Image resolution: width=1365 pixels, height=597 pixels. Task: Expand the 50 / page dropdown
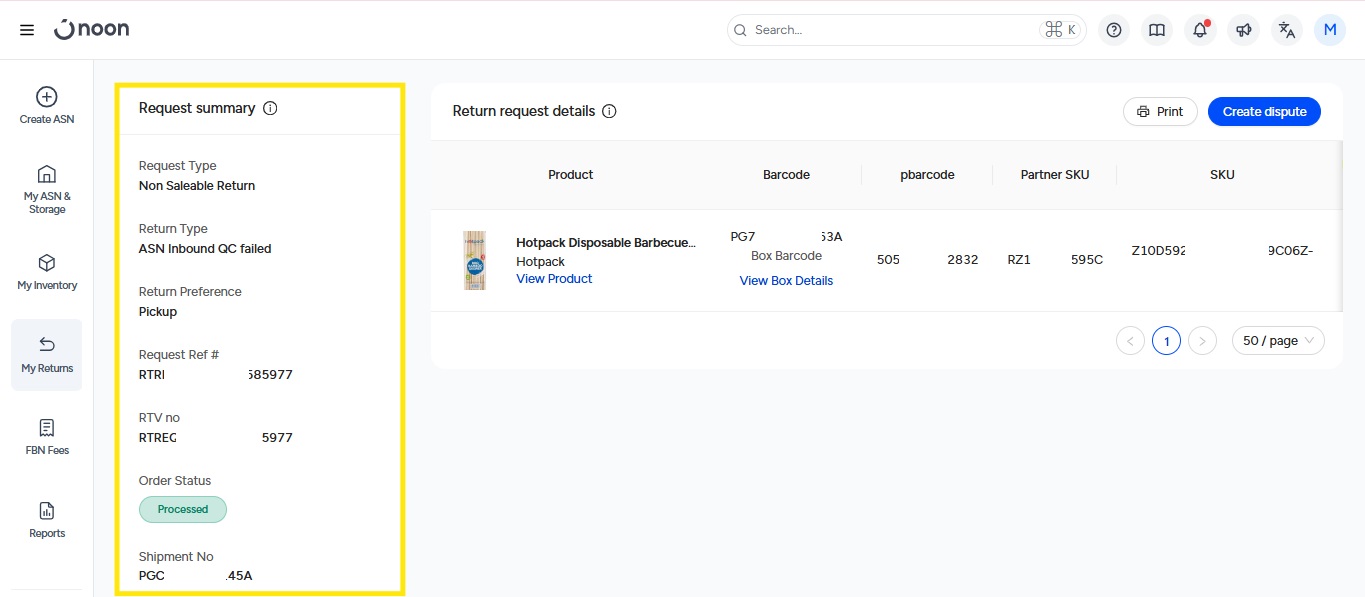click(1278, 341)
